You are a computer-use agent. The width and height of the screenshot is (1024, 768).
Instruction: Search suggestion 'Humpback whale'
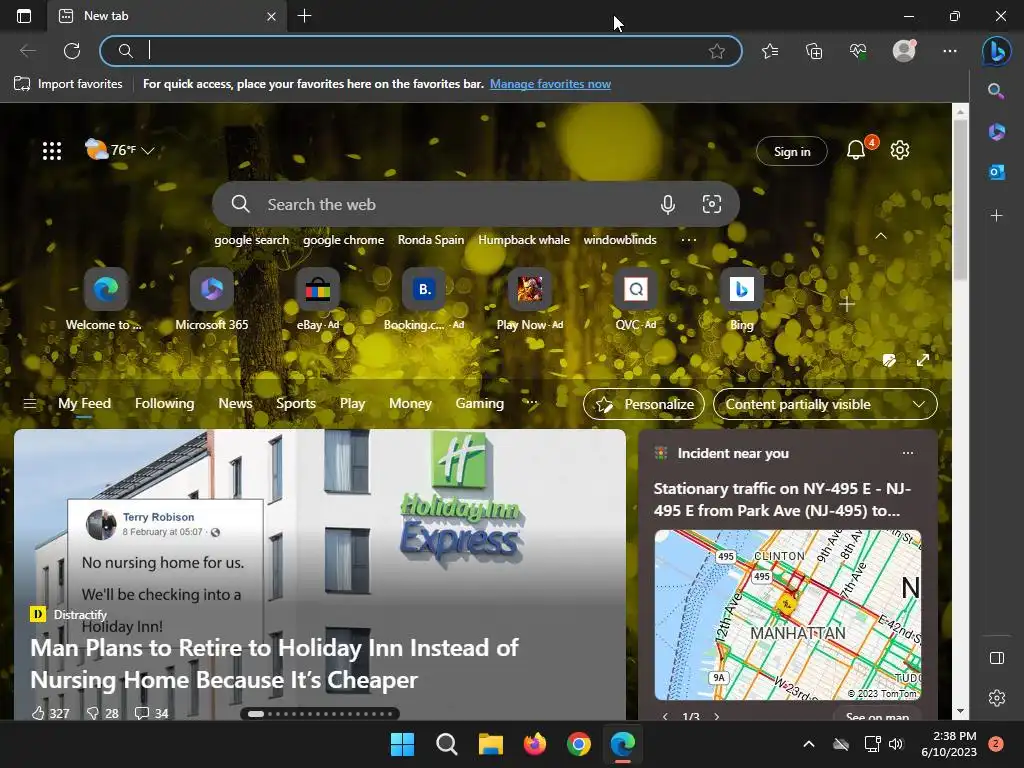tap(524, 240)
